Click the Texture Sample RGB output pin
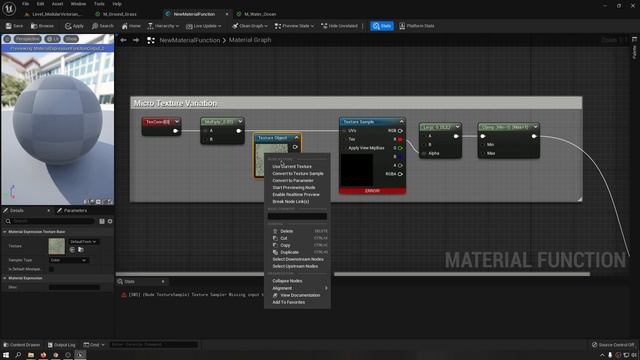The height and width of the screenshot is (360, 640). [400, 131]
